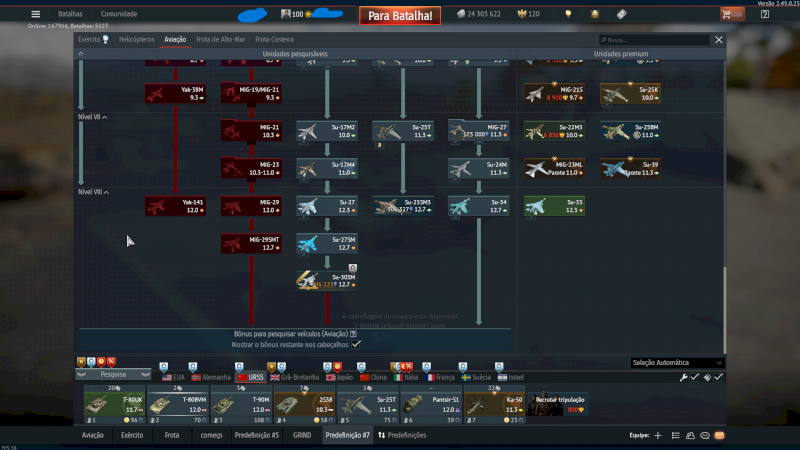The width and height of the screenshot is (800, 450).
Task: Toggle the first checkmark beside the wrench
Action: click(x=696, y=377)
